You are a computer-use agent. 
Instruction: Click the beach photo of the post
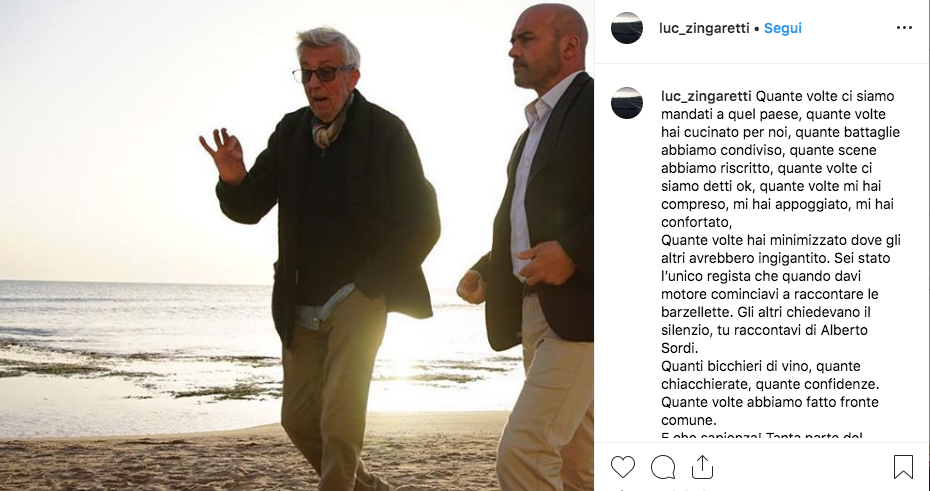coord(297,246)
